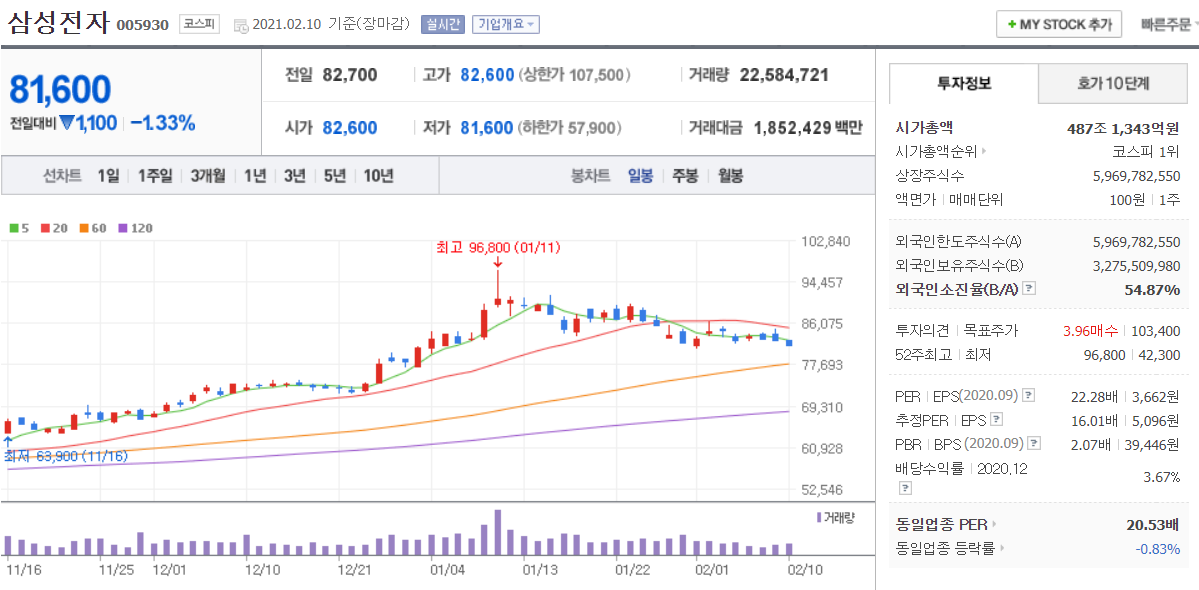
Task: Add stock via MY STOCK 추가 button
Action: tap(1059, 24)
